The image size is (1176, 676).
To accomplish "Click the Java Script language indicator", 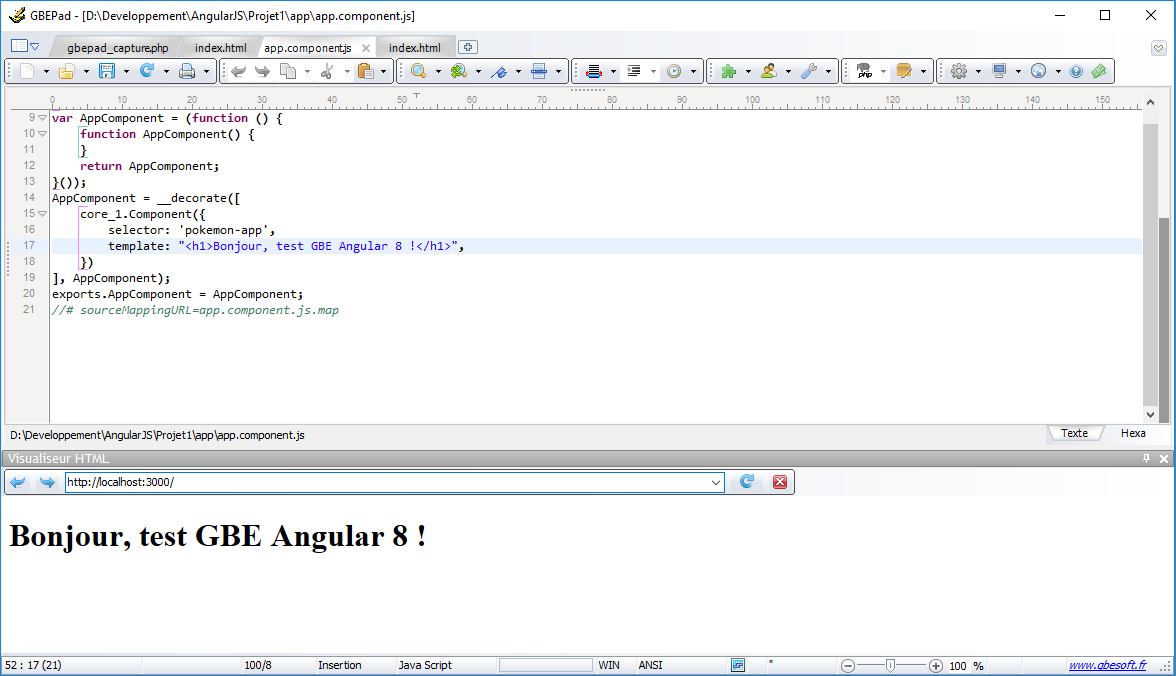I will pos(425,665).
